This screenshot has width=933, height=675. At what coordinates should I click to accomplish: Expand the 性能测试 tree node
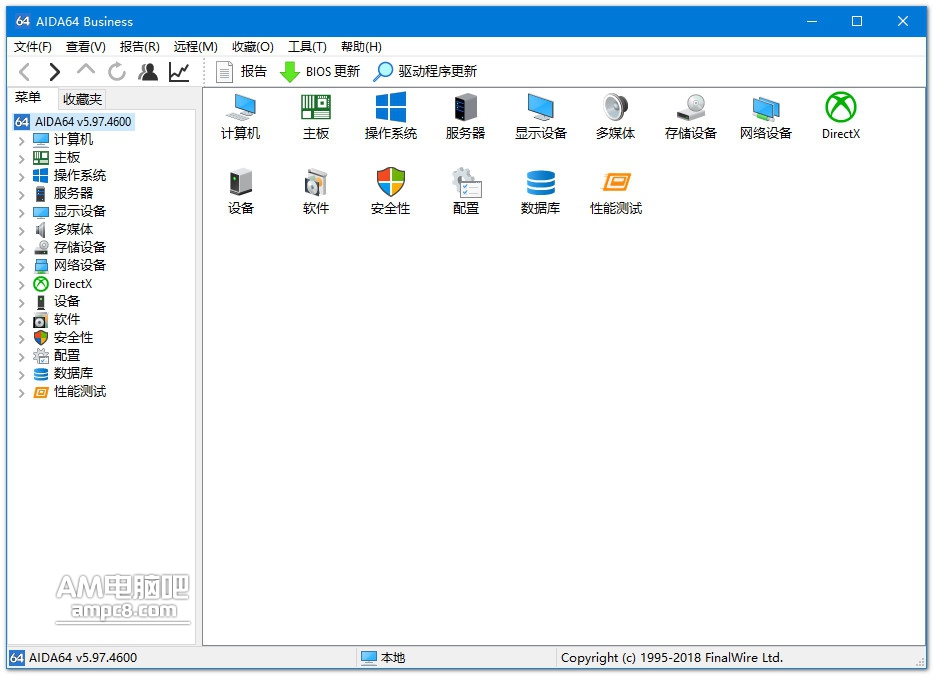pos(21,392)
